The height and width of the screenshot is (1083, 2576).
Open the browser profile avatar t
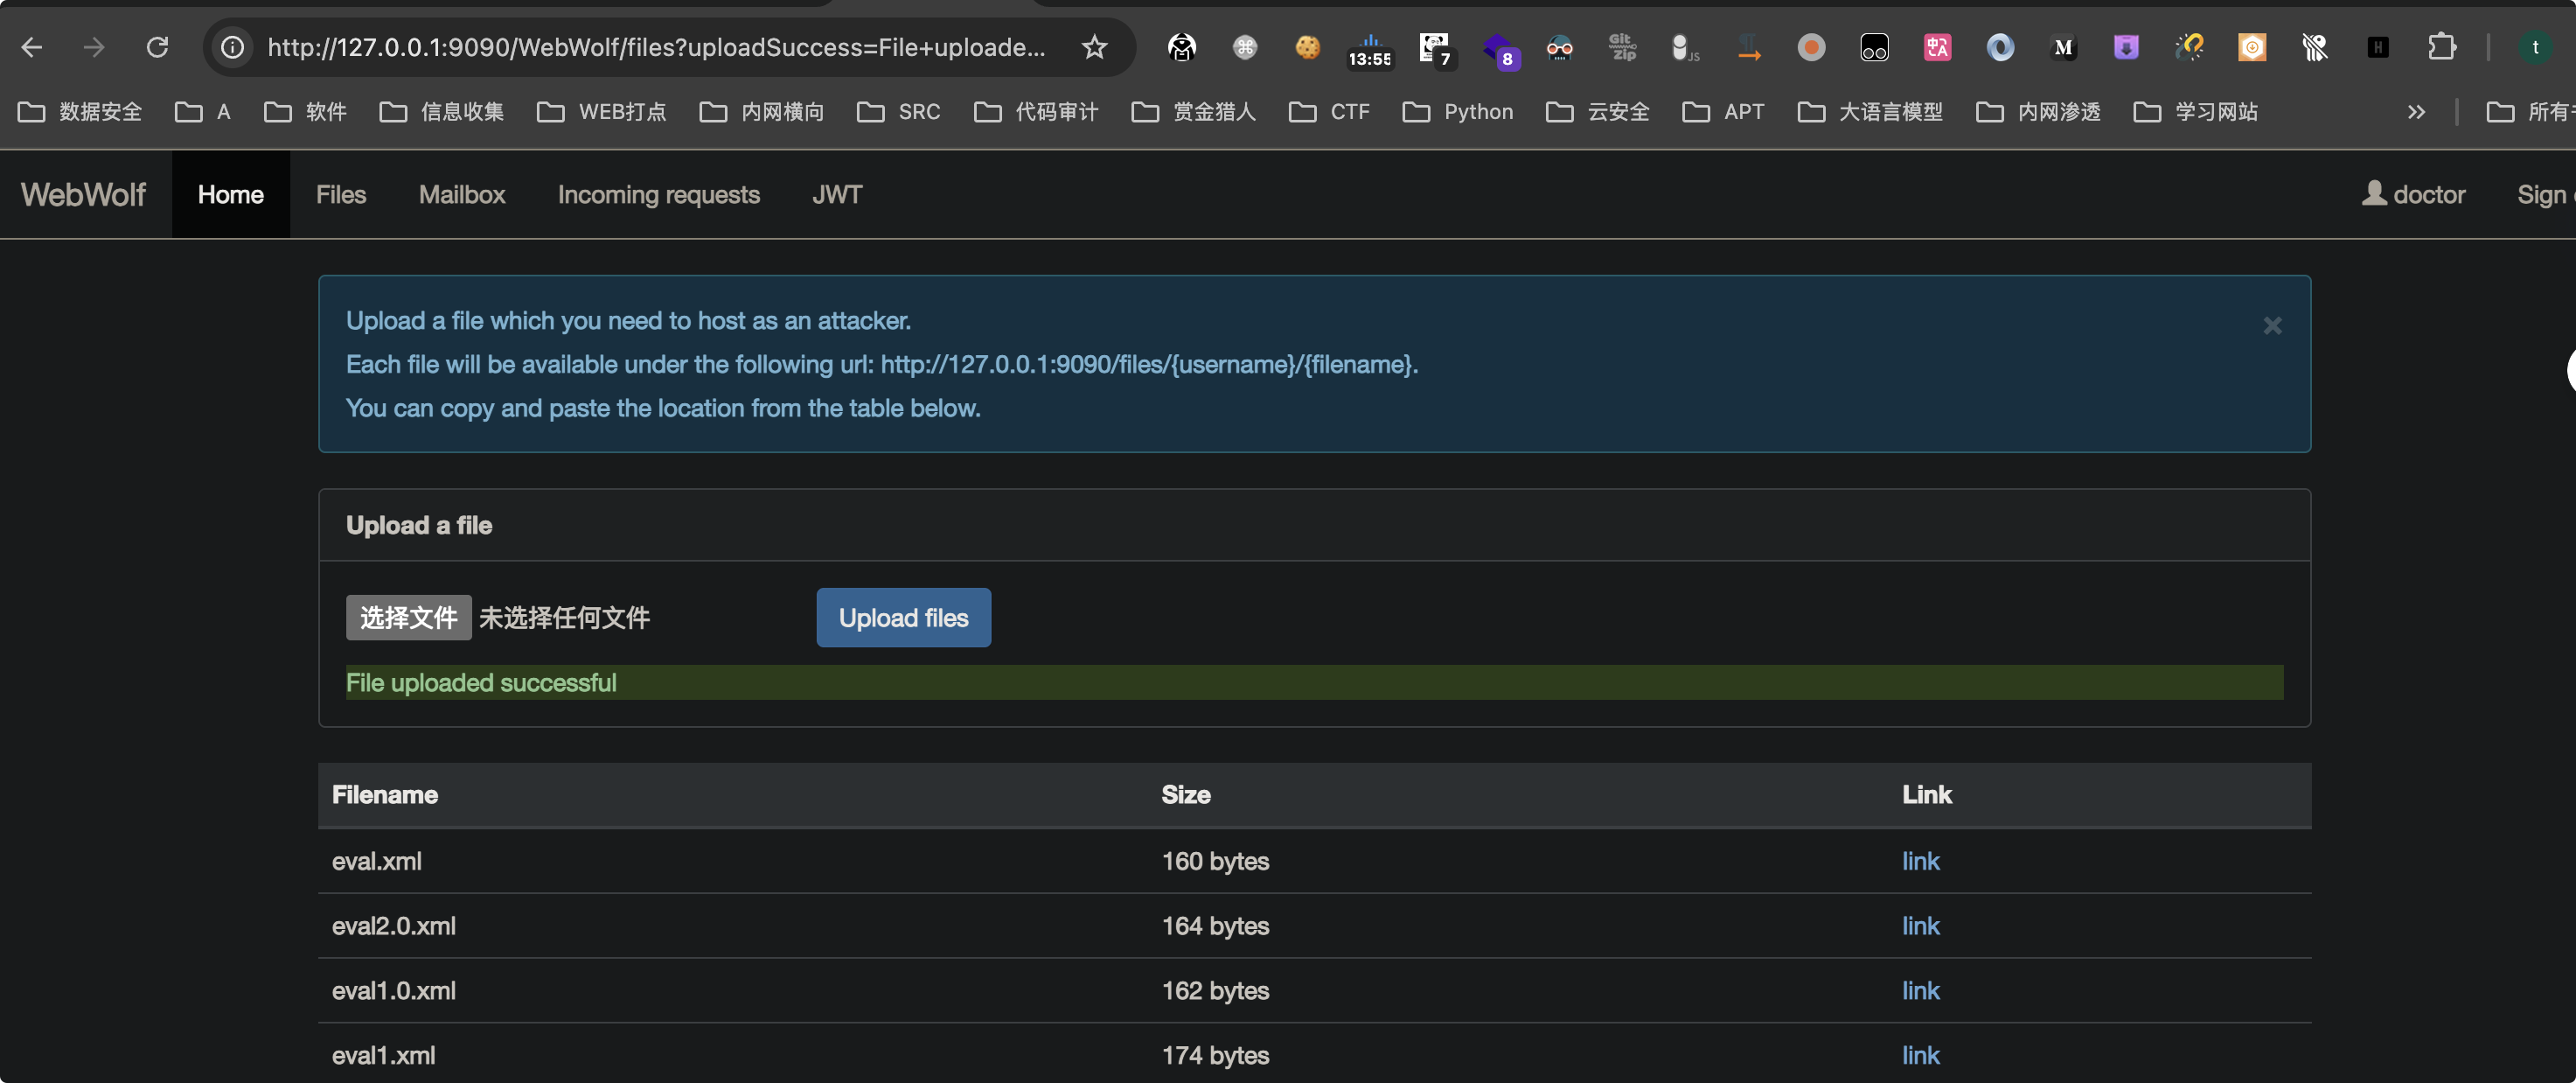pos(2535,47)
